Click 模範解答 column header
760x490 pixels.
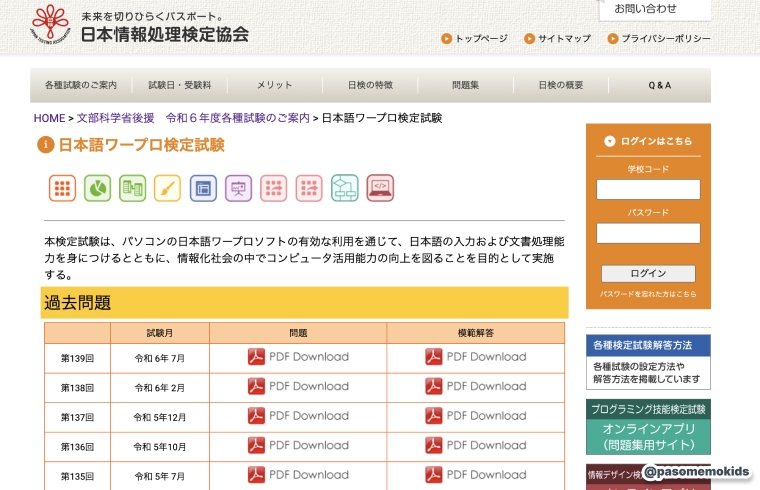475,333
